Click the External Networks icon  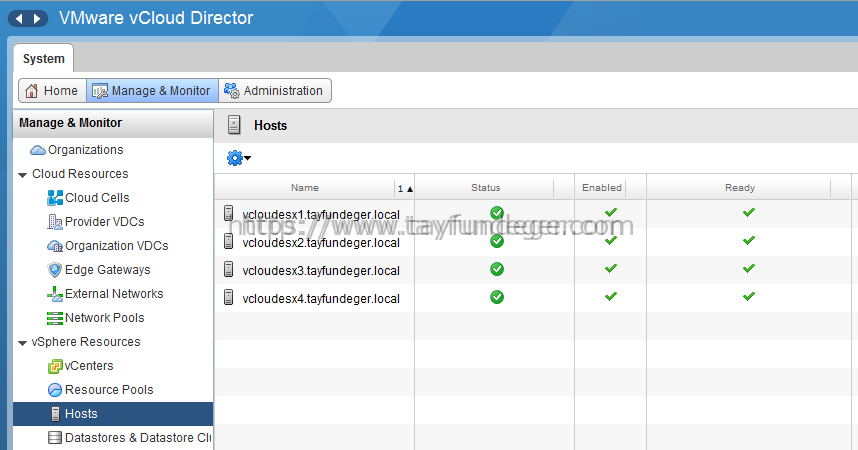55,294
